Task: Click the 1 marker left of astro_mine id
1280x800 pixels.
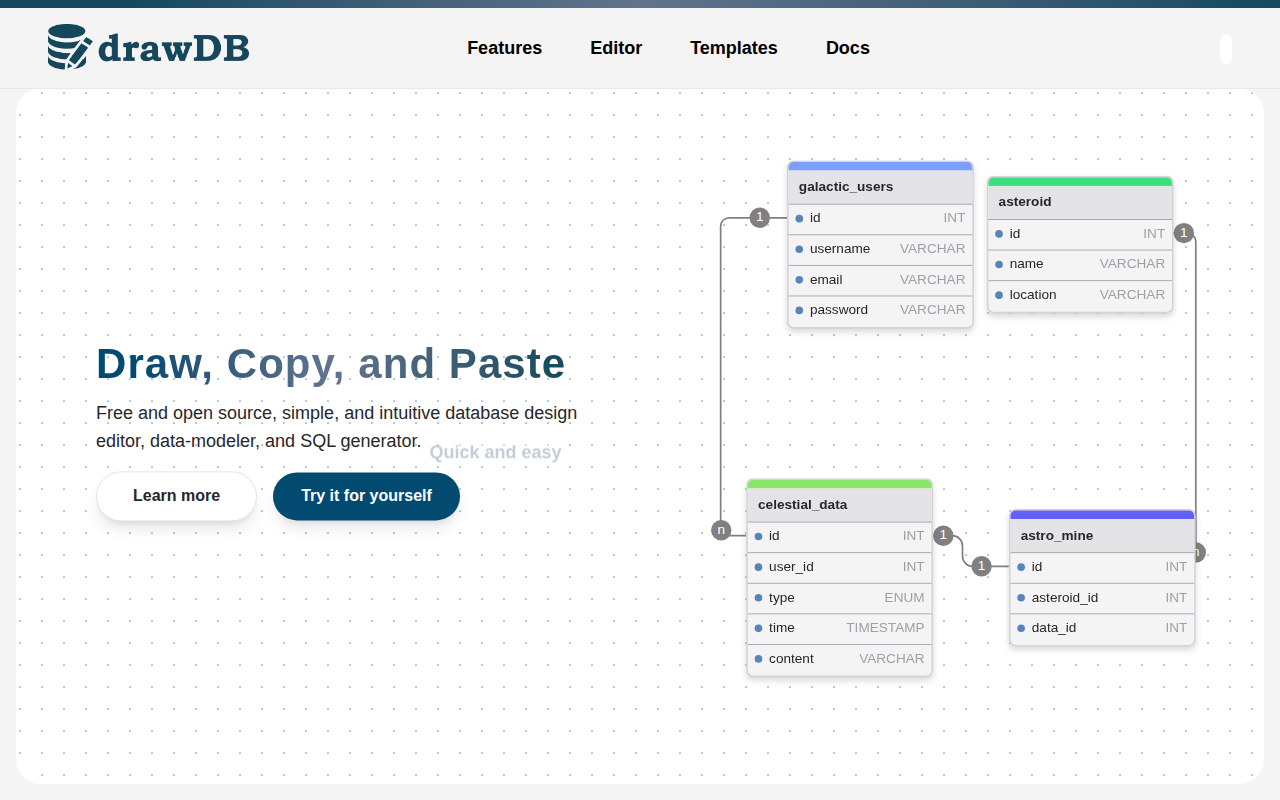Action: [981, 566]
